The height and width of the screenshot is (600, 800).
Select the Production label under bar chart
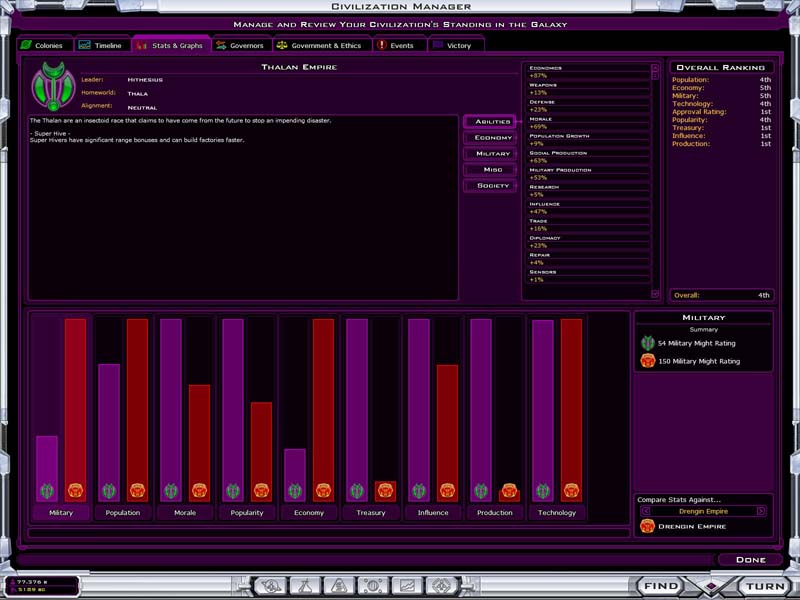[x=494, y=513]
